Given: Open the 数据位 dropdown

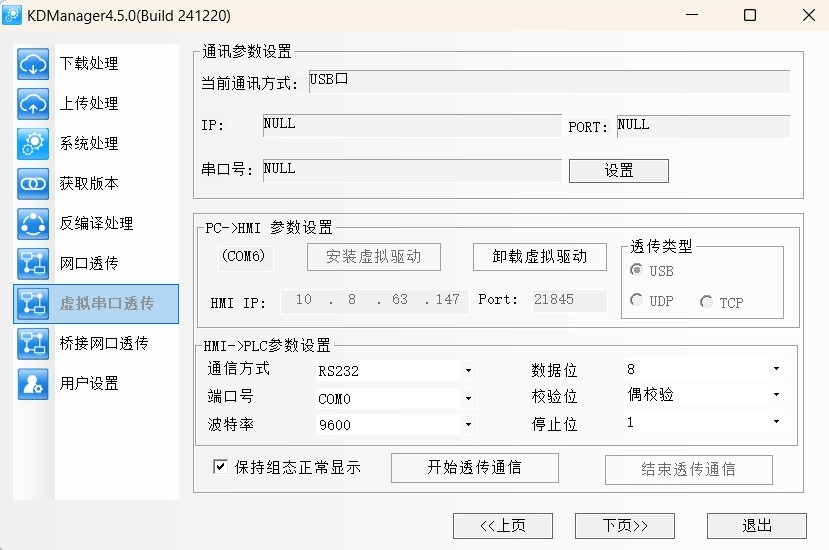Looking at the screenshot, I should 704,369.
